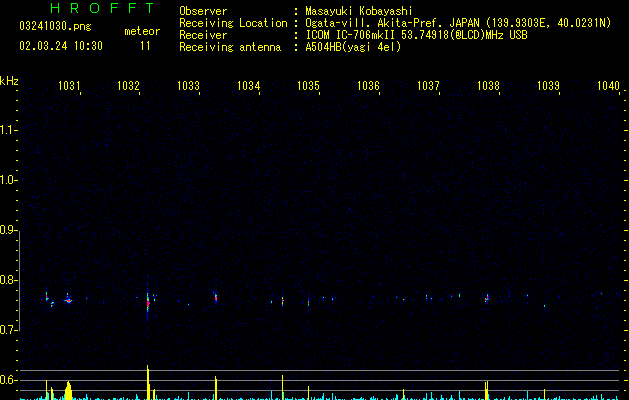Click the meteor label
The height and width of the screenshot is (400, 629).
click(142, 31)
